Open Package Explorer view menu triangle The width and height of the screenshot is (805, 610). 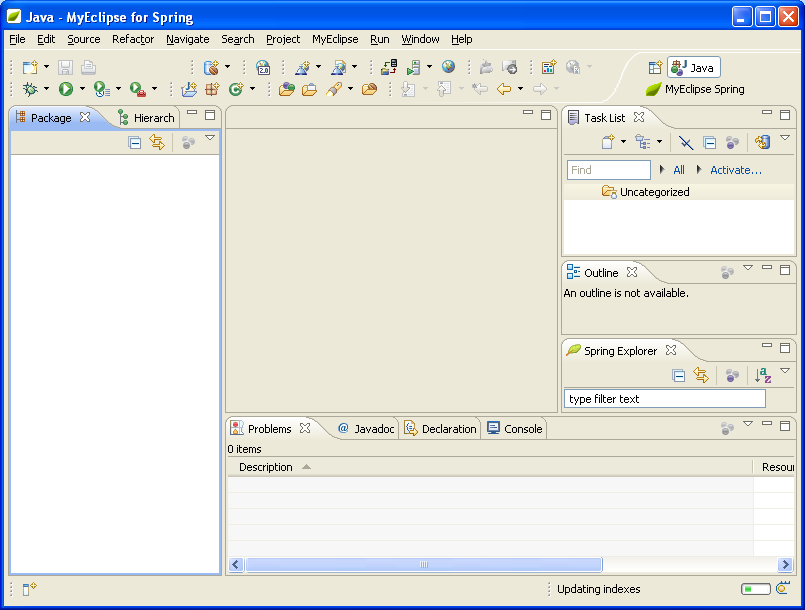[210, 138]
